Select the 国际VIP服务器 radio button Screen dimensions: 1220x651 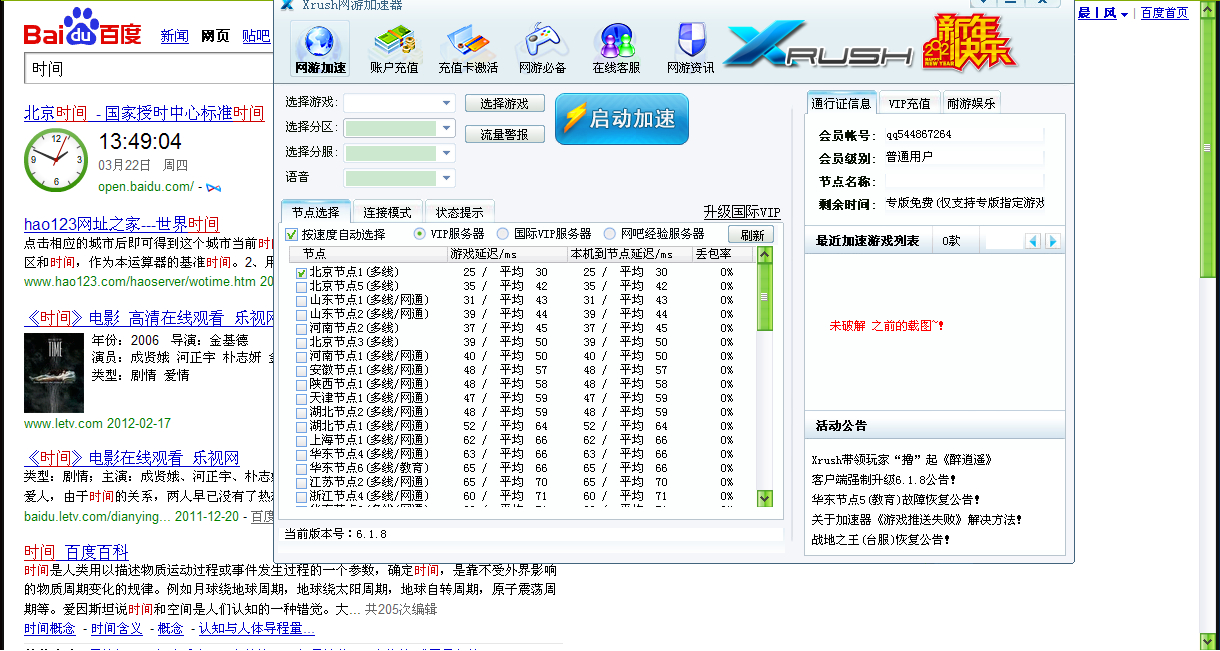(x=503, y=234)
